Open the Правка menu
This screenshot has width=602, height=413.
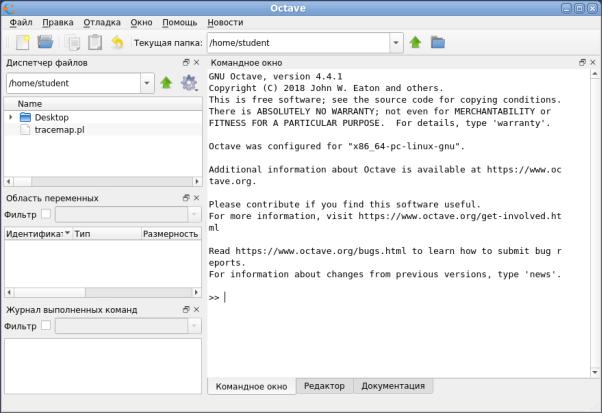[58, 22]
